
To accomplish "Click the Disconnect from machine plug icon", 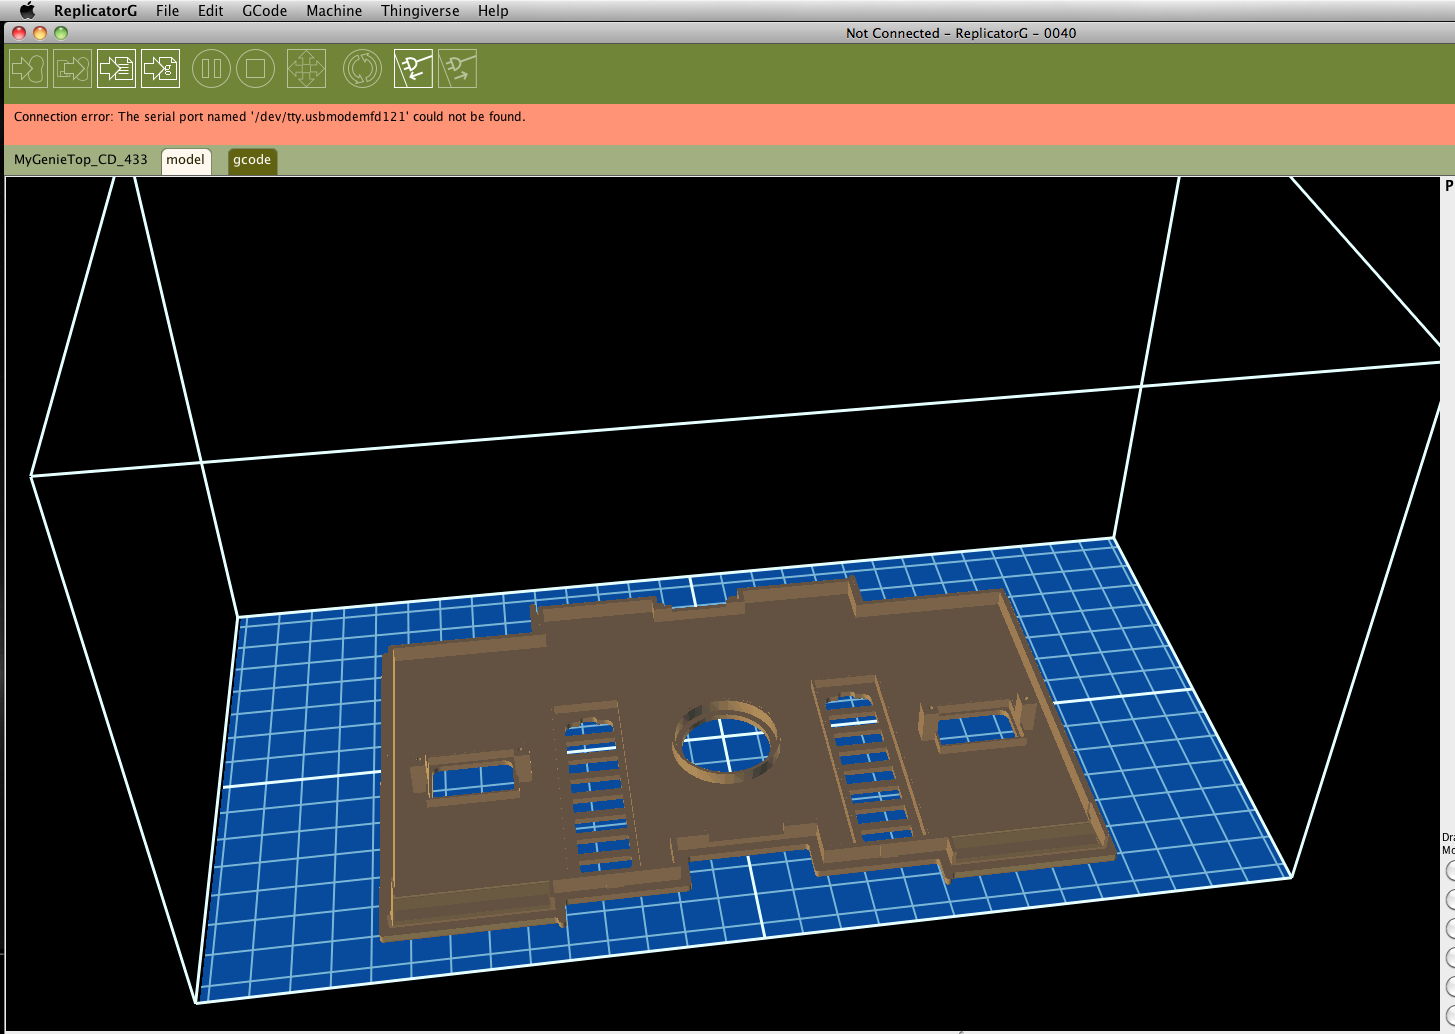I will click(x=457, y=69).
